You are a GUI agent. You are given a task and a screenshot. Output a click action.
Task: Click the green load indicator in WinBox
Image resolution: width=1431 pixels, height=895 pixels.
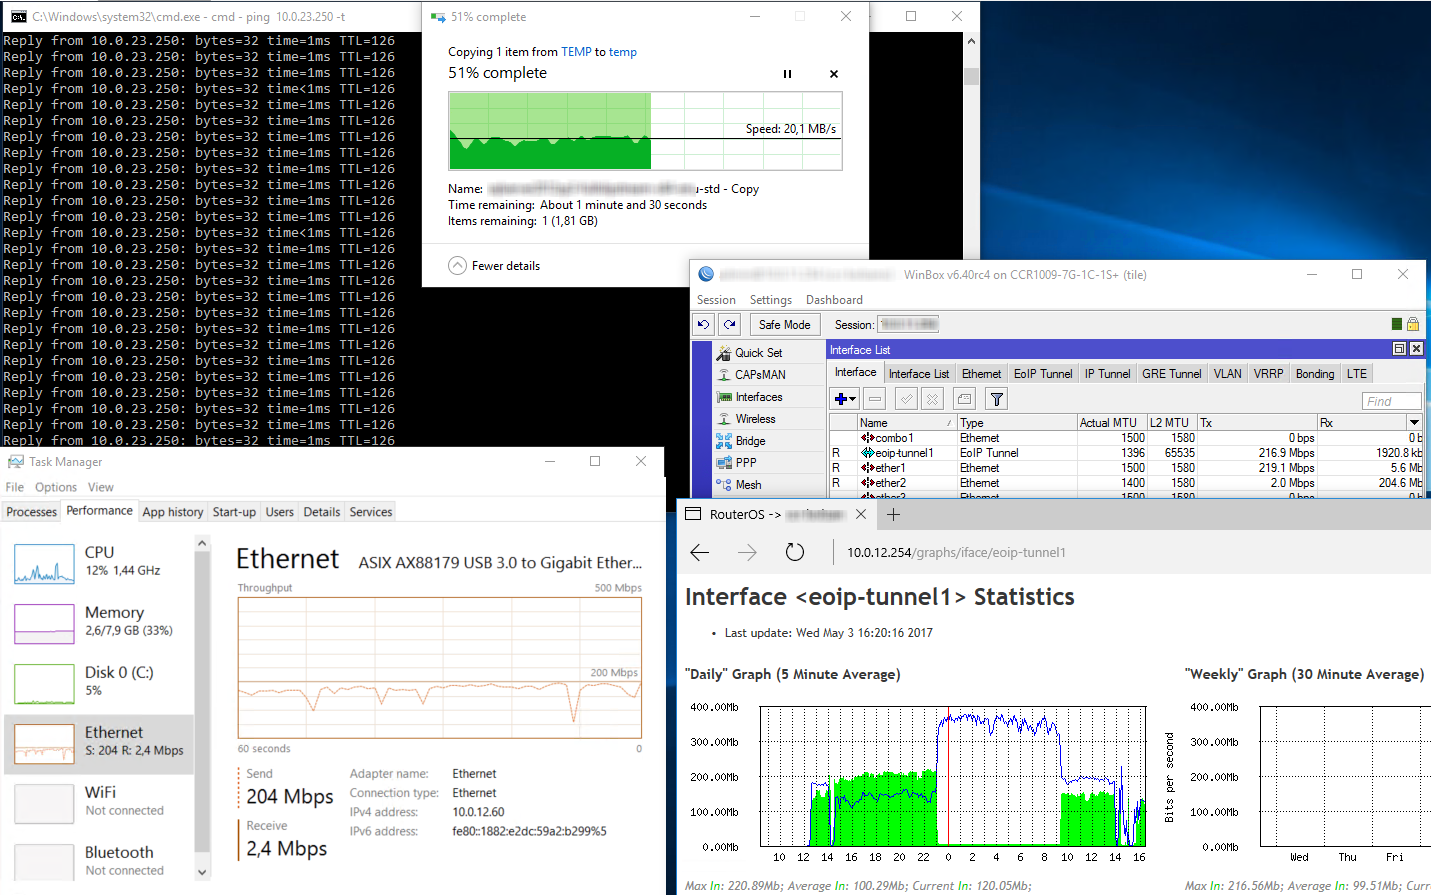click(1397, 324)
